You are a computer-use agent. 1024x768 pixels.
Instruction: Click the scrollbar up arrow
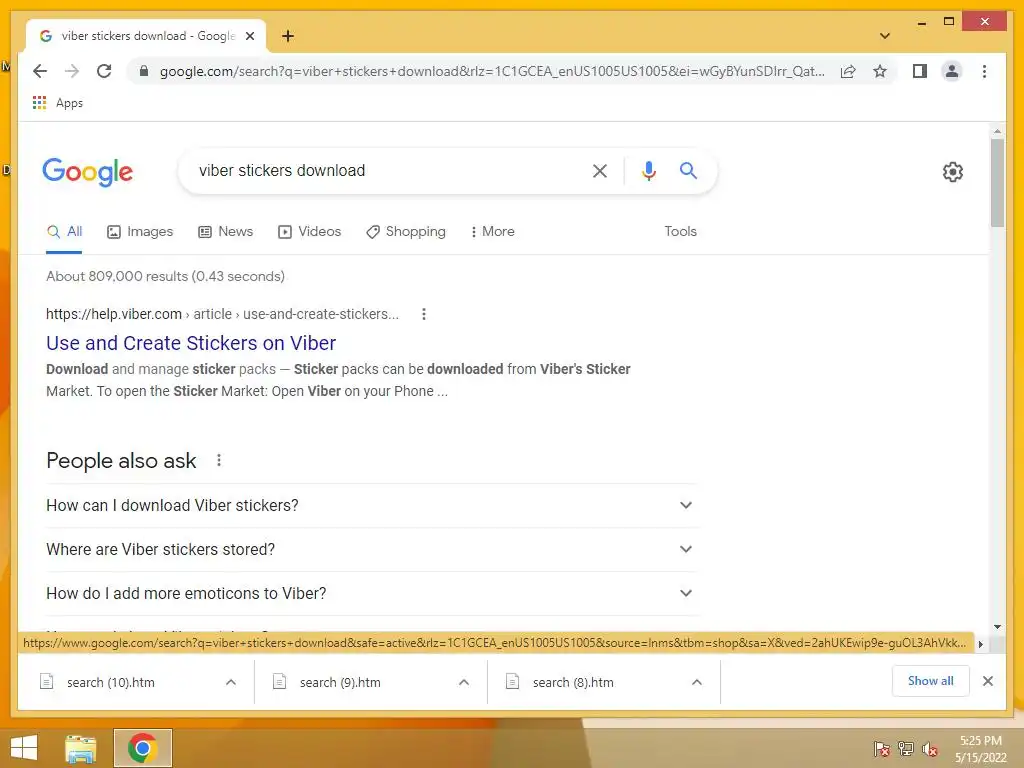point(997,131)
